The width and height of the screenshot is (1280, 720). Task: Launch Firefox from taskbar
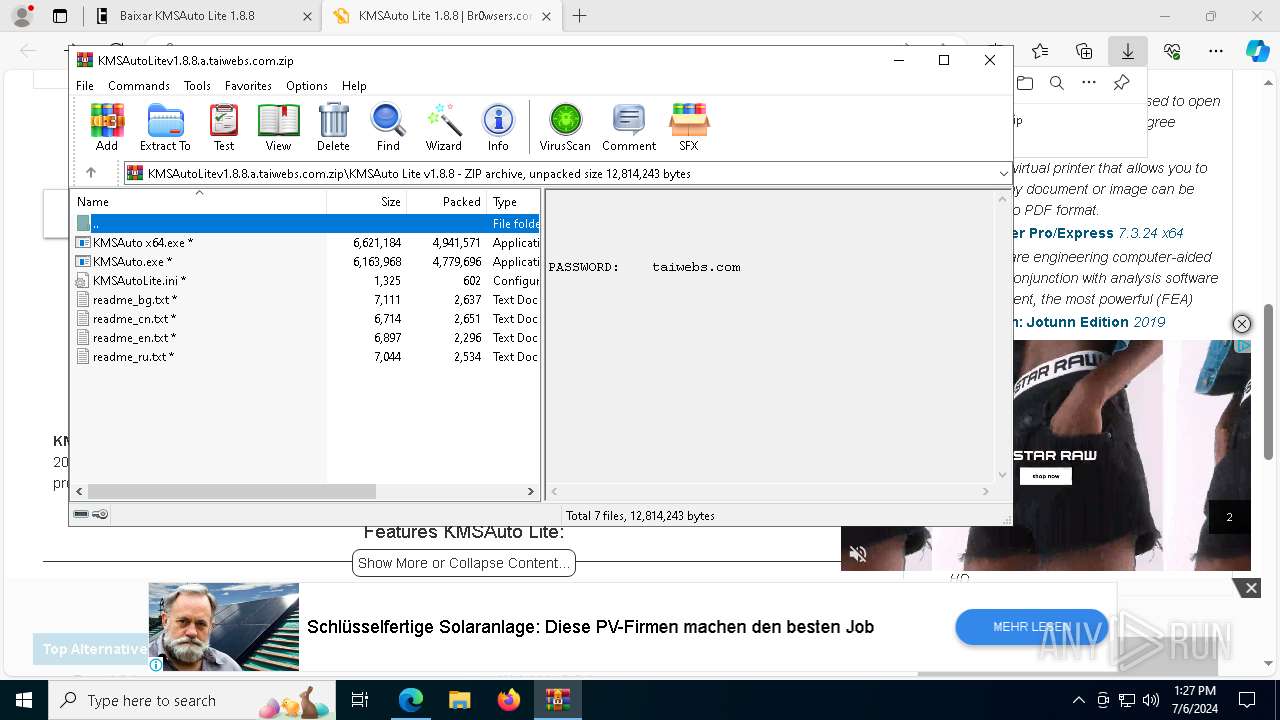tap(508, 700)
